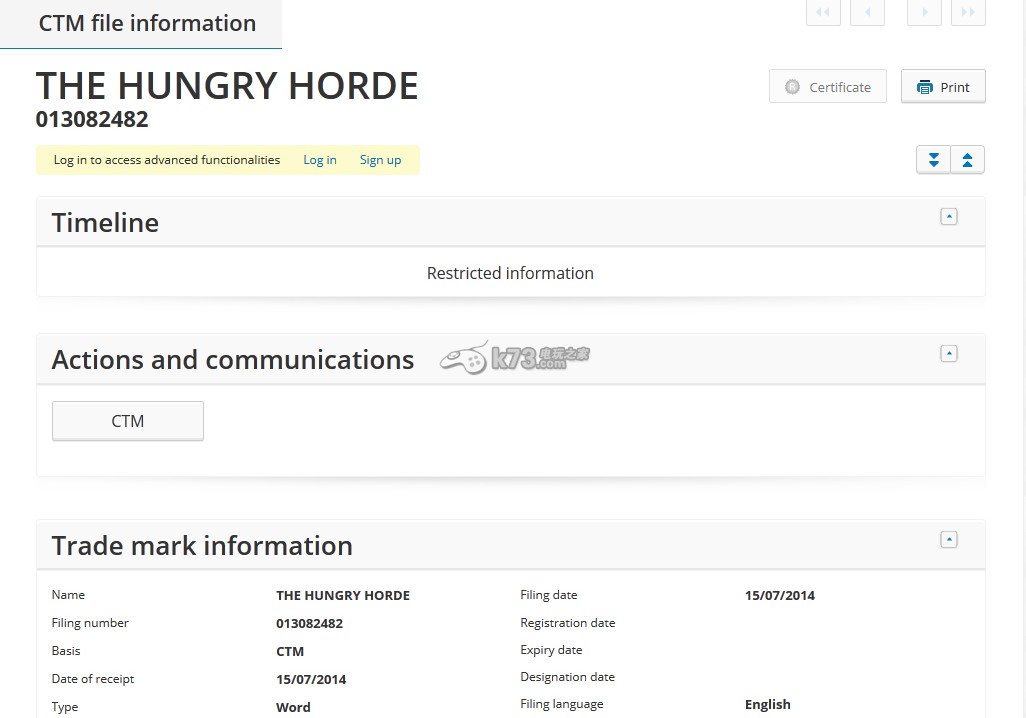
Task: Click the Filing date value 15/07/2014
Action: tap(779, 595)
